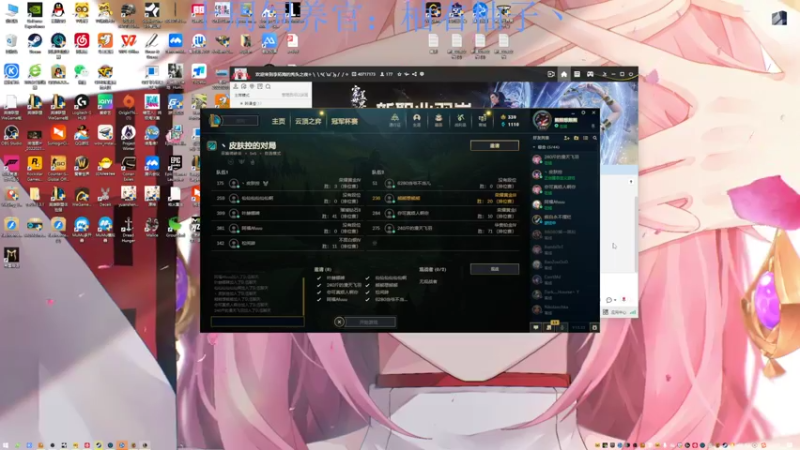Click the scrollbar in the right white panel
The width and height of the screenshot is (800, 450).
click(x=635, y=235)
